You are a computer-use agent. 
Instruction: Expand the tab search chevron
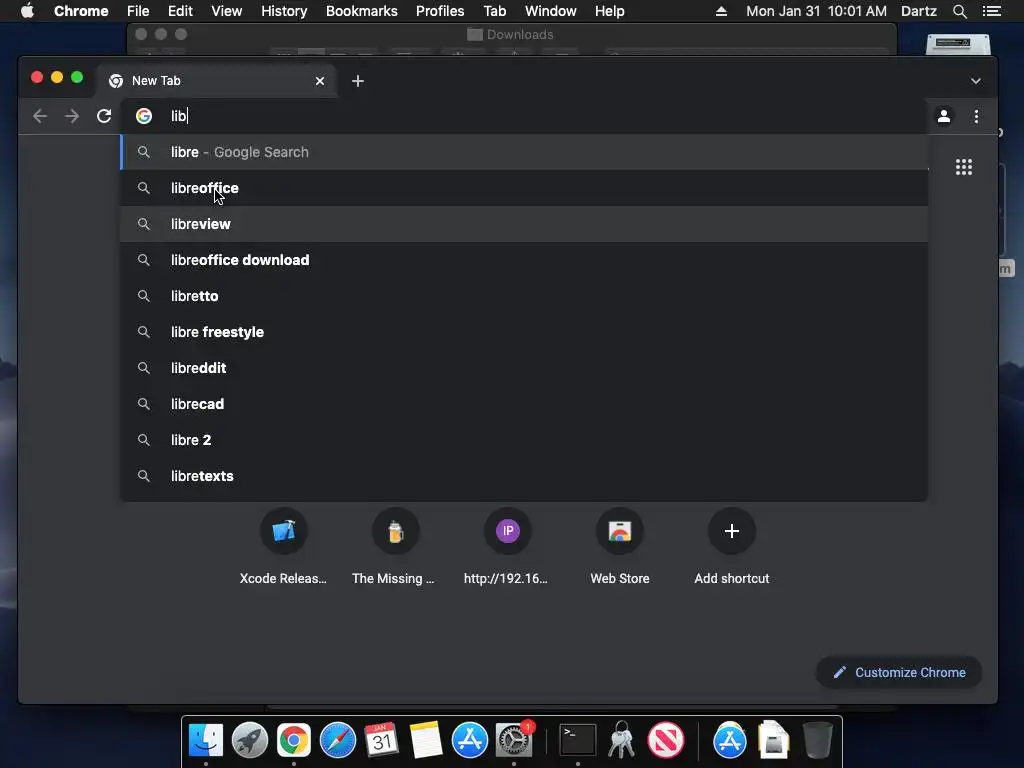976,81
